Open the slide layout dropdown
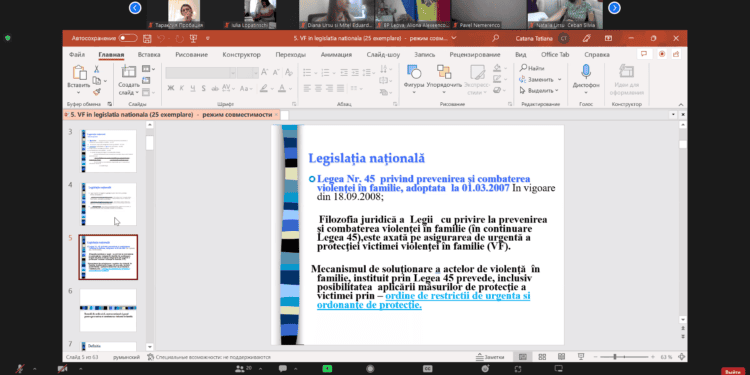Viewport: 750px width, 375px height. [148, 69]
